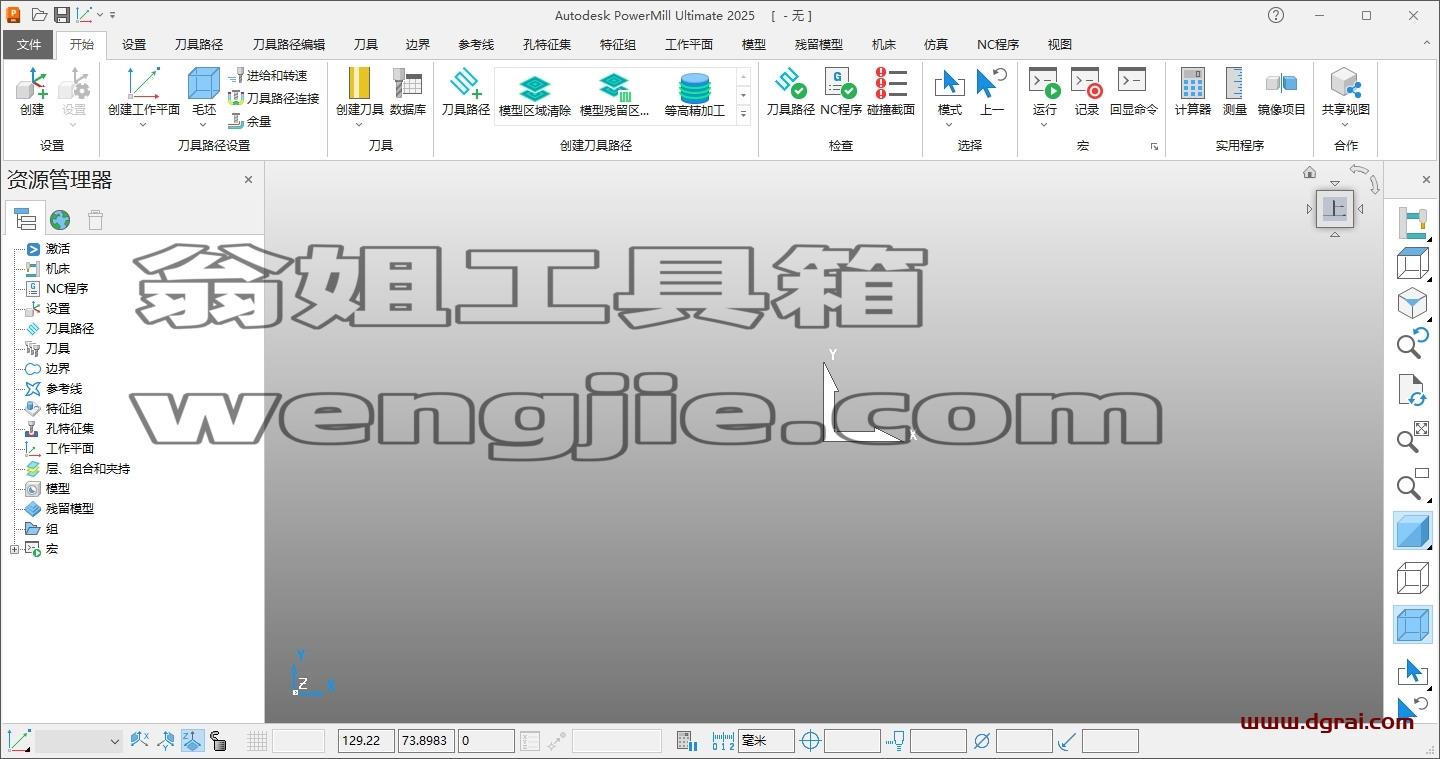Select 模型区域清除 strategy

[x=535, y=95]
